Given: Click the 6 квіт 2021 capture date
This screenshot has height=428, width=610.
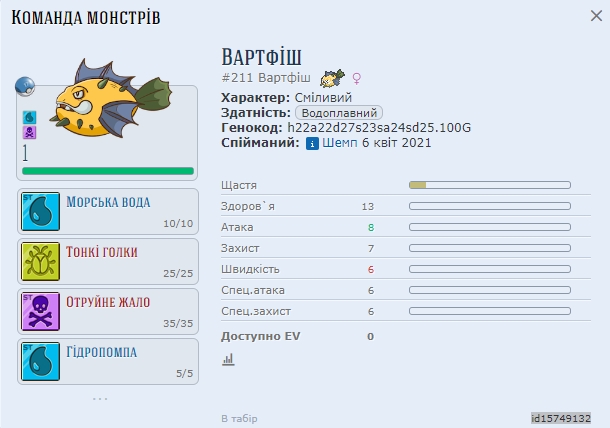Looking at the screenshot, I should pyautogui.click(x=396, y=143).
